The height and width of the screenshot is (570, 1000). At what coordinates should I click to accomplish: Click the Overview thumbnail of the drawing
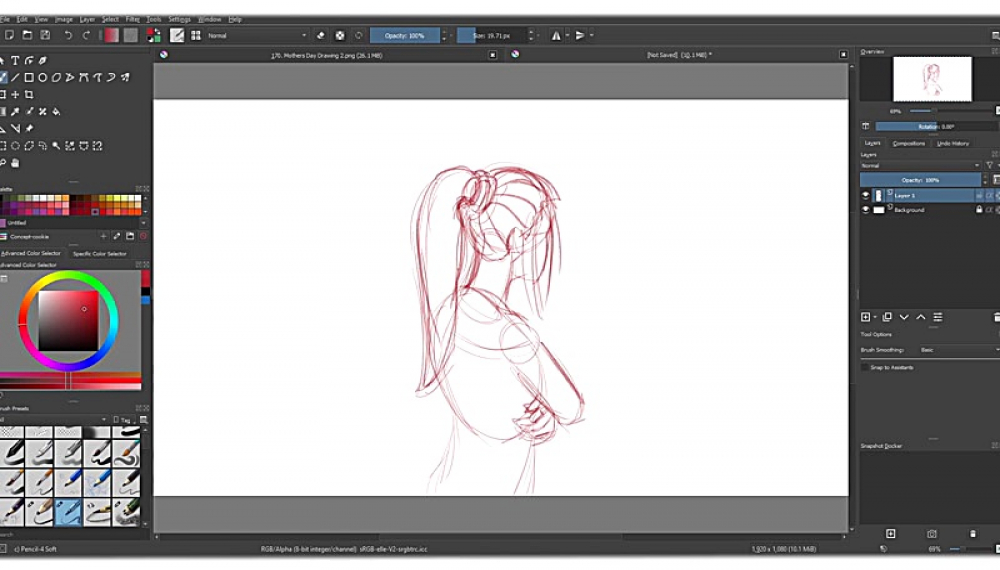tap(932, 79)
